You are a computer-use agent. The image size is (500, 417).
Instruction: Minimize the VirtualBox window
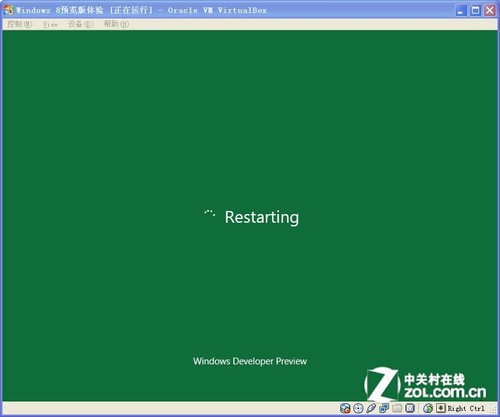pyautogui.click(x=461, y=10)
